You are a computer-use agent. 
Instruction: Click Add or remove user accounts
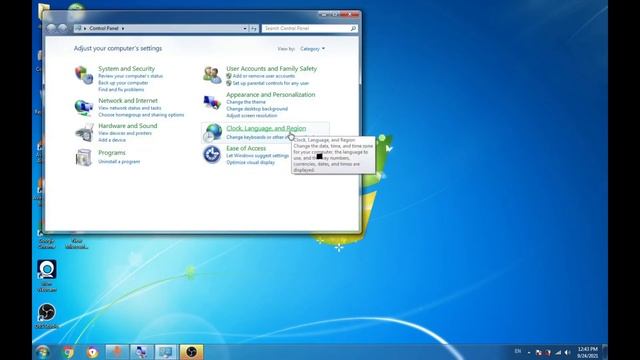point(264,76)
